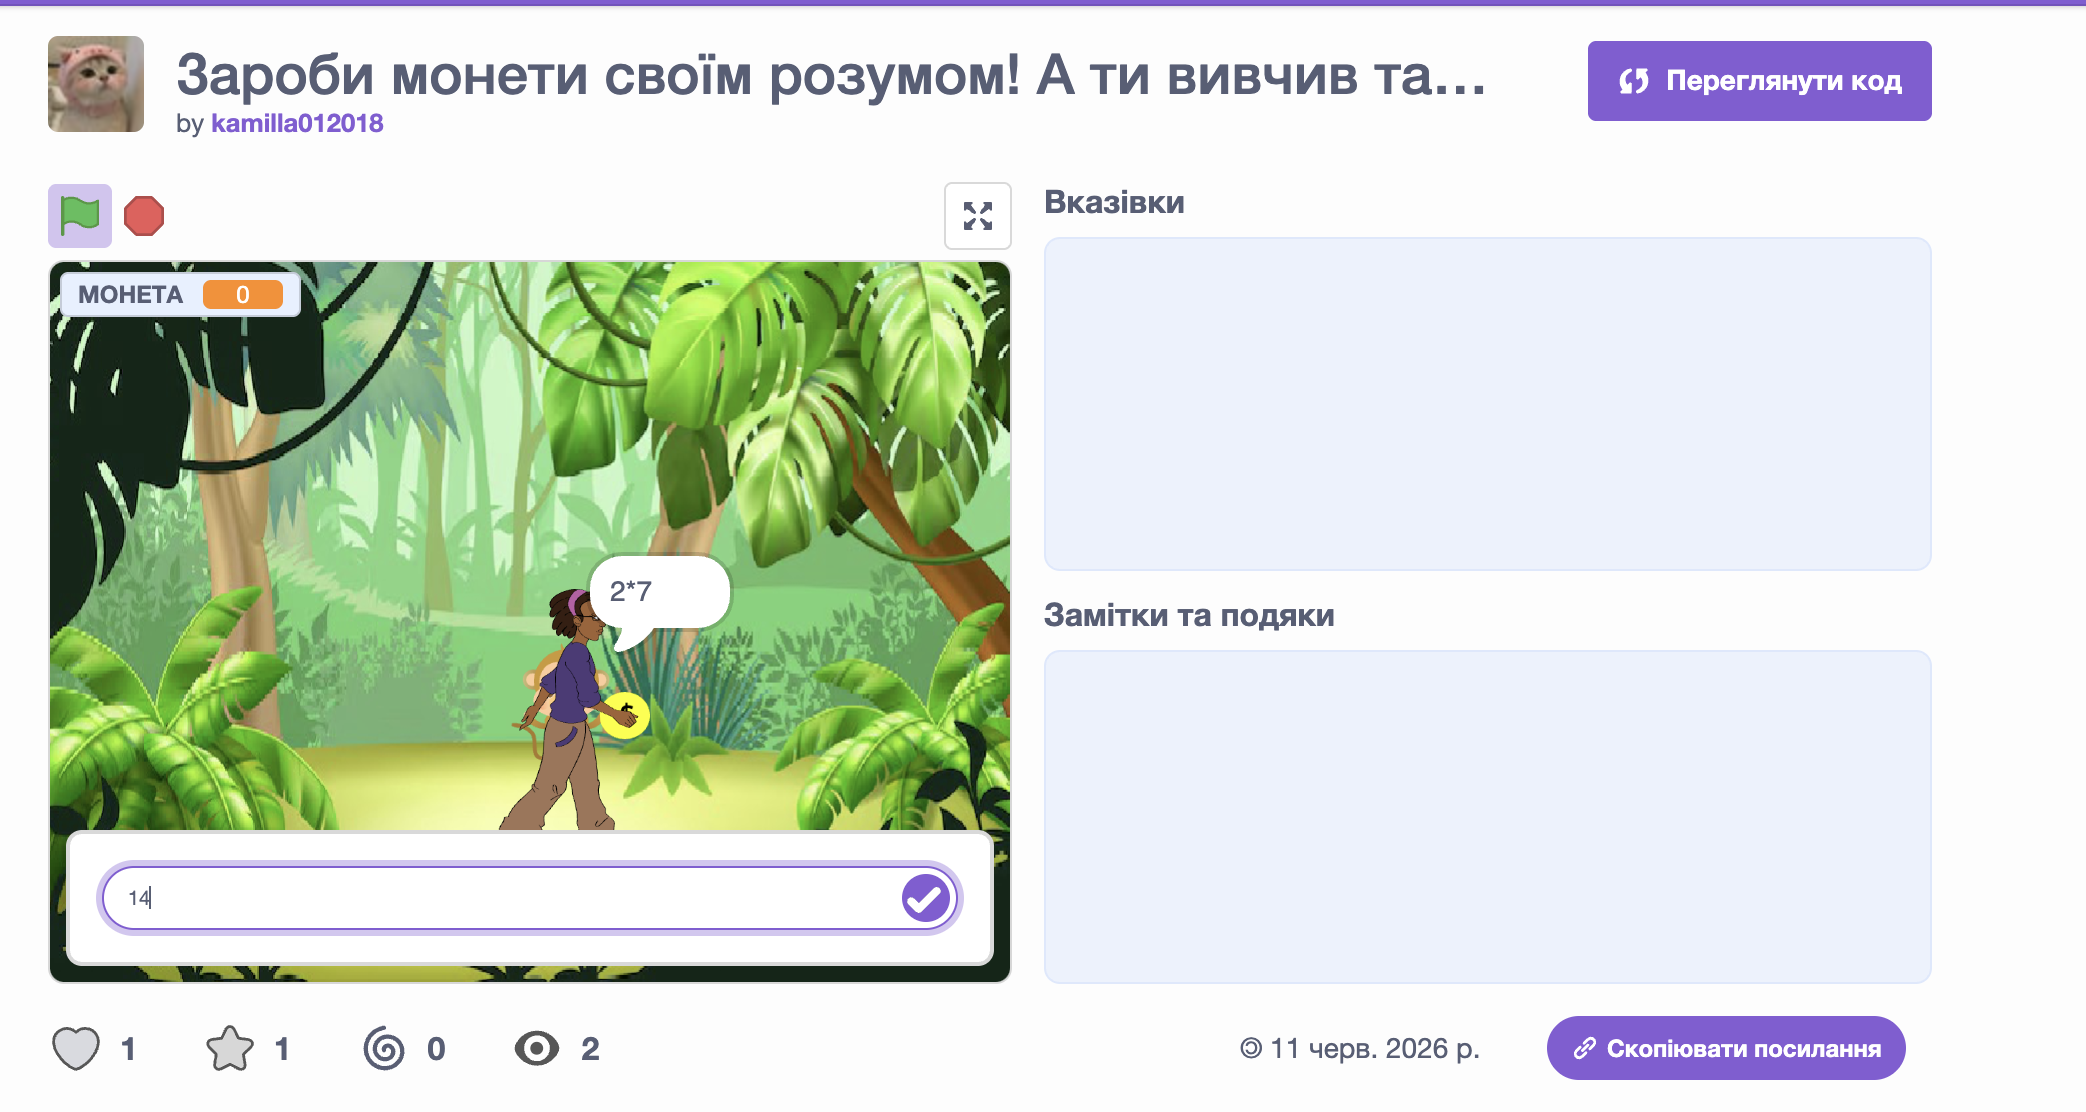Click the Переглянути код button
The height and width of the screenshot is (1112, 2086).
pos(1759,81)
